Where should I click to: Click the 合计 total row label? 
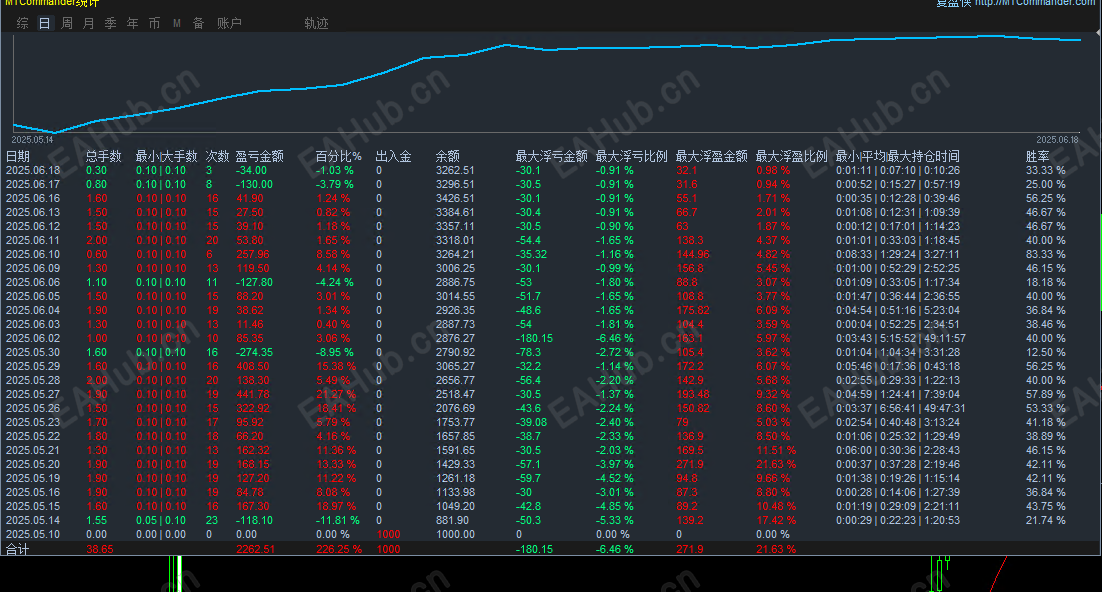click(18, 549)
